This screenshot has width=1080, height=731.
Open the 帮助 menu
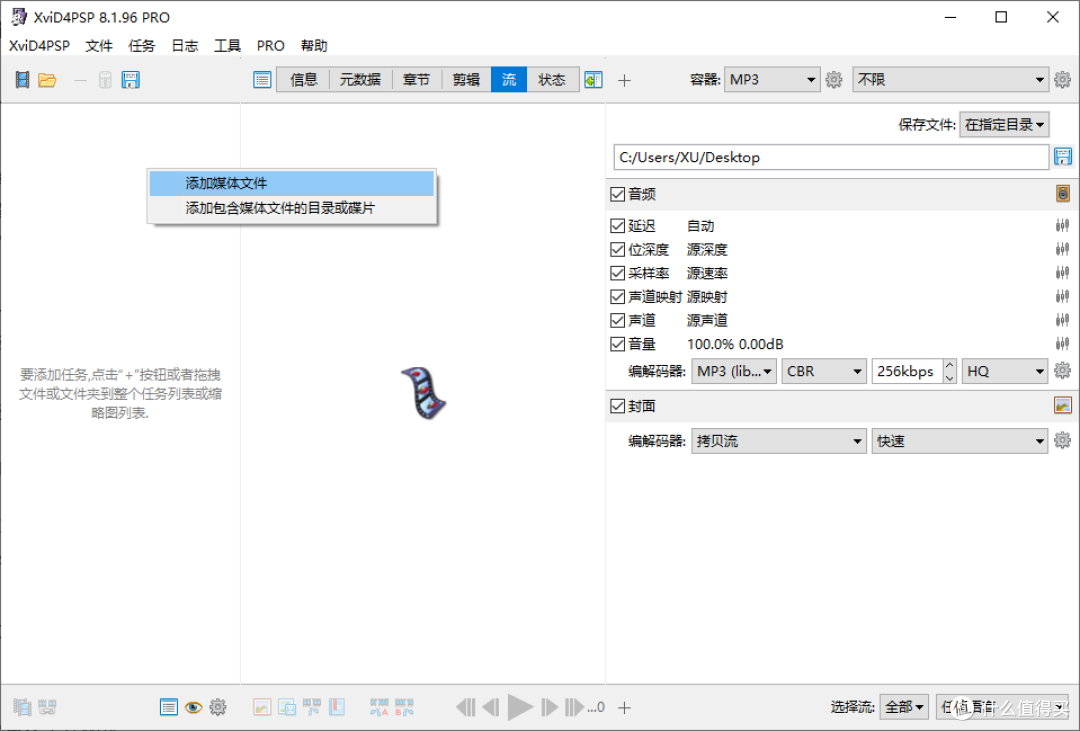(314, 45)
